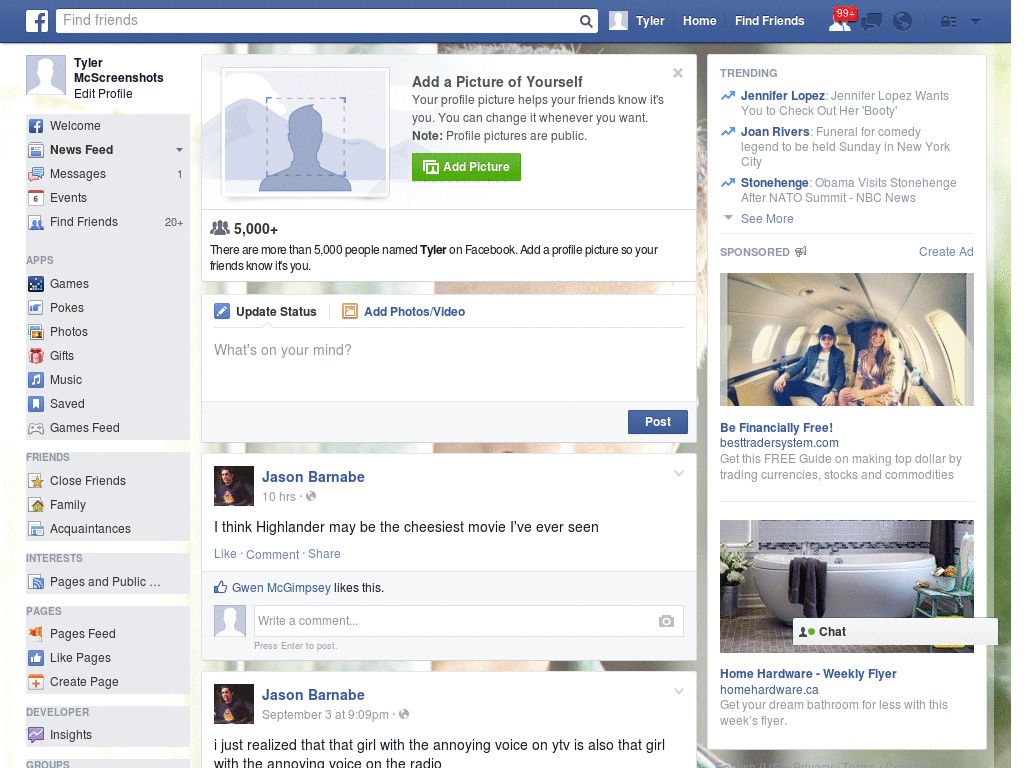
Task: Share the Highlander post
Action: coord(324,554)
